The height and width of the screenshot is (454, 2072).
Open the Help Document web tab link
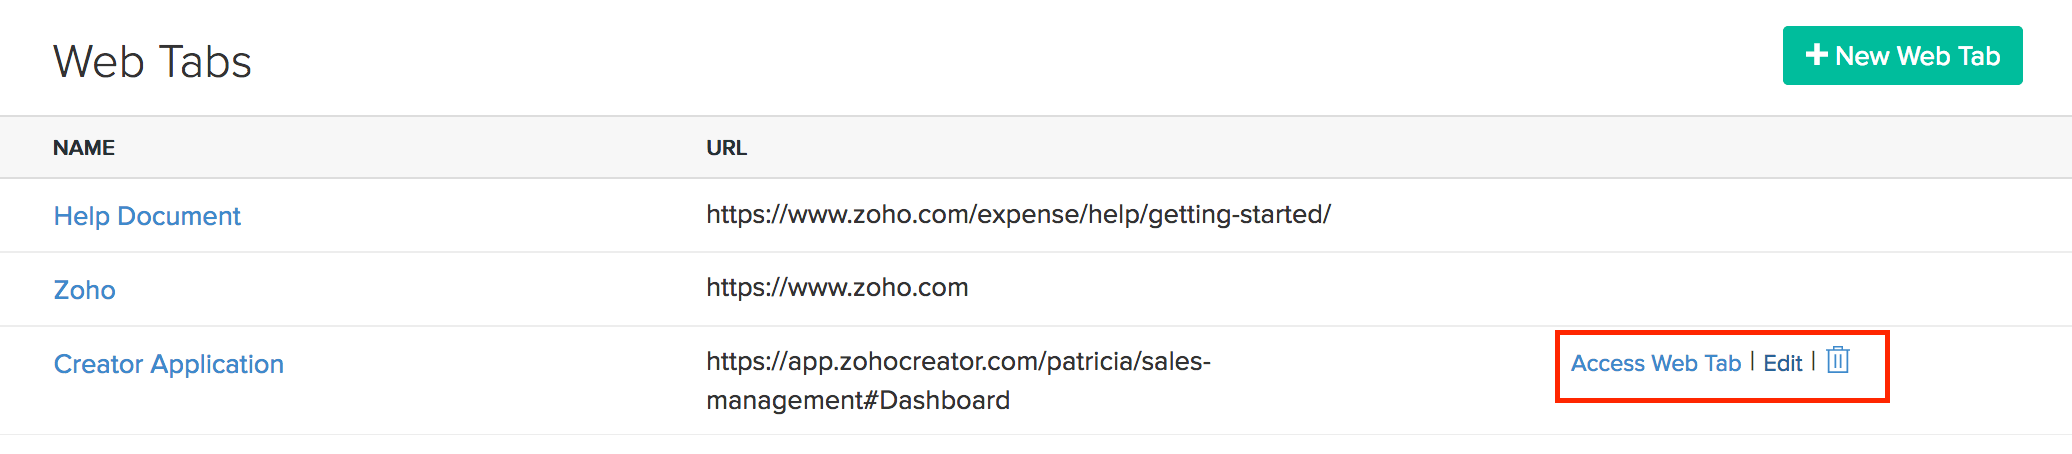tap(147, 216)
